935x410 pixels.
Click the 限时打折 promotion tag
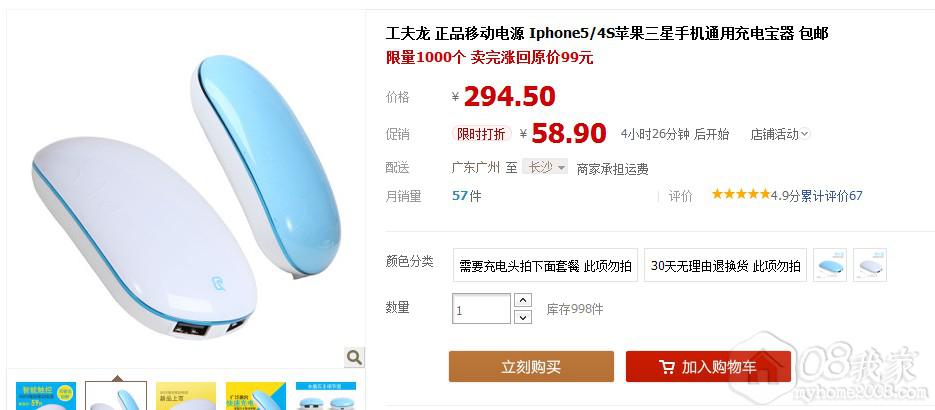(481, 134)
